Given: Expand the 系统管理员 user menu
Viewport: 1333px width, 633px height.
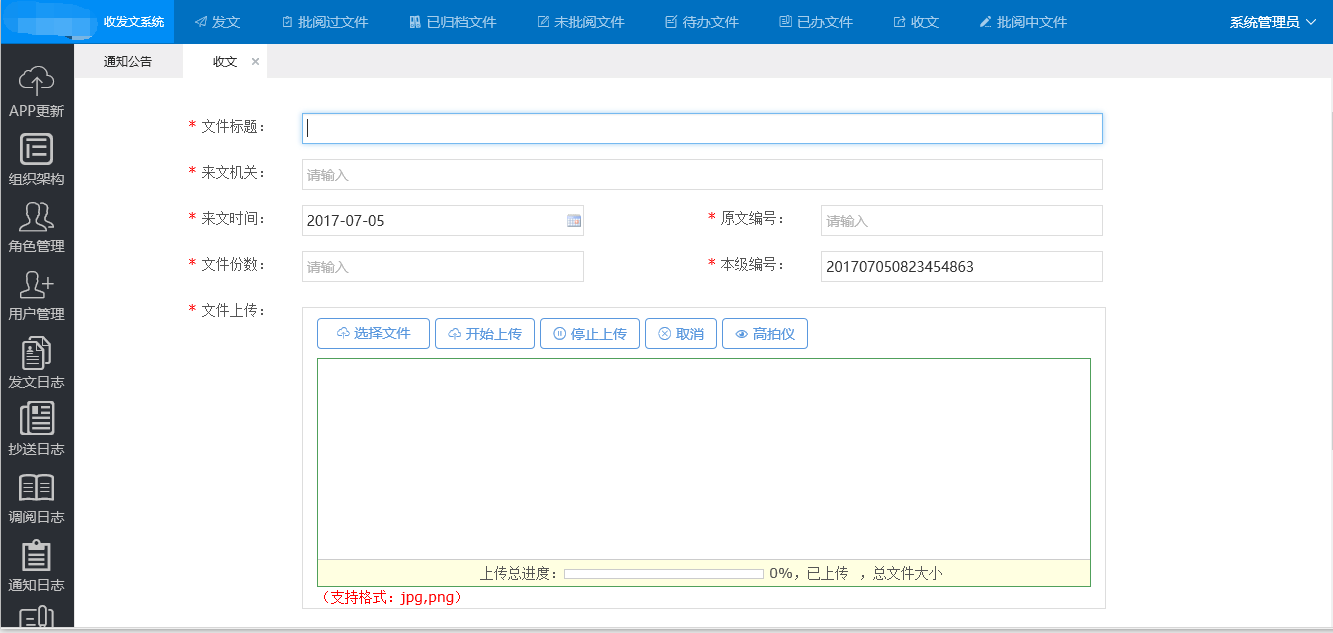Looking at the screenshot, I should coord(1272,22).
